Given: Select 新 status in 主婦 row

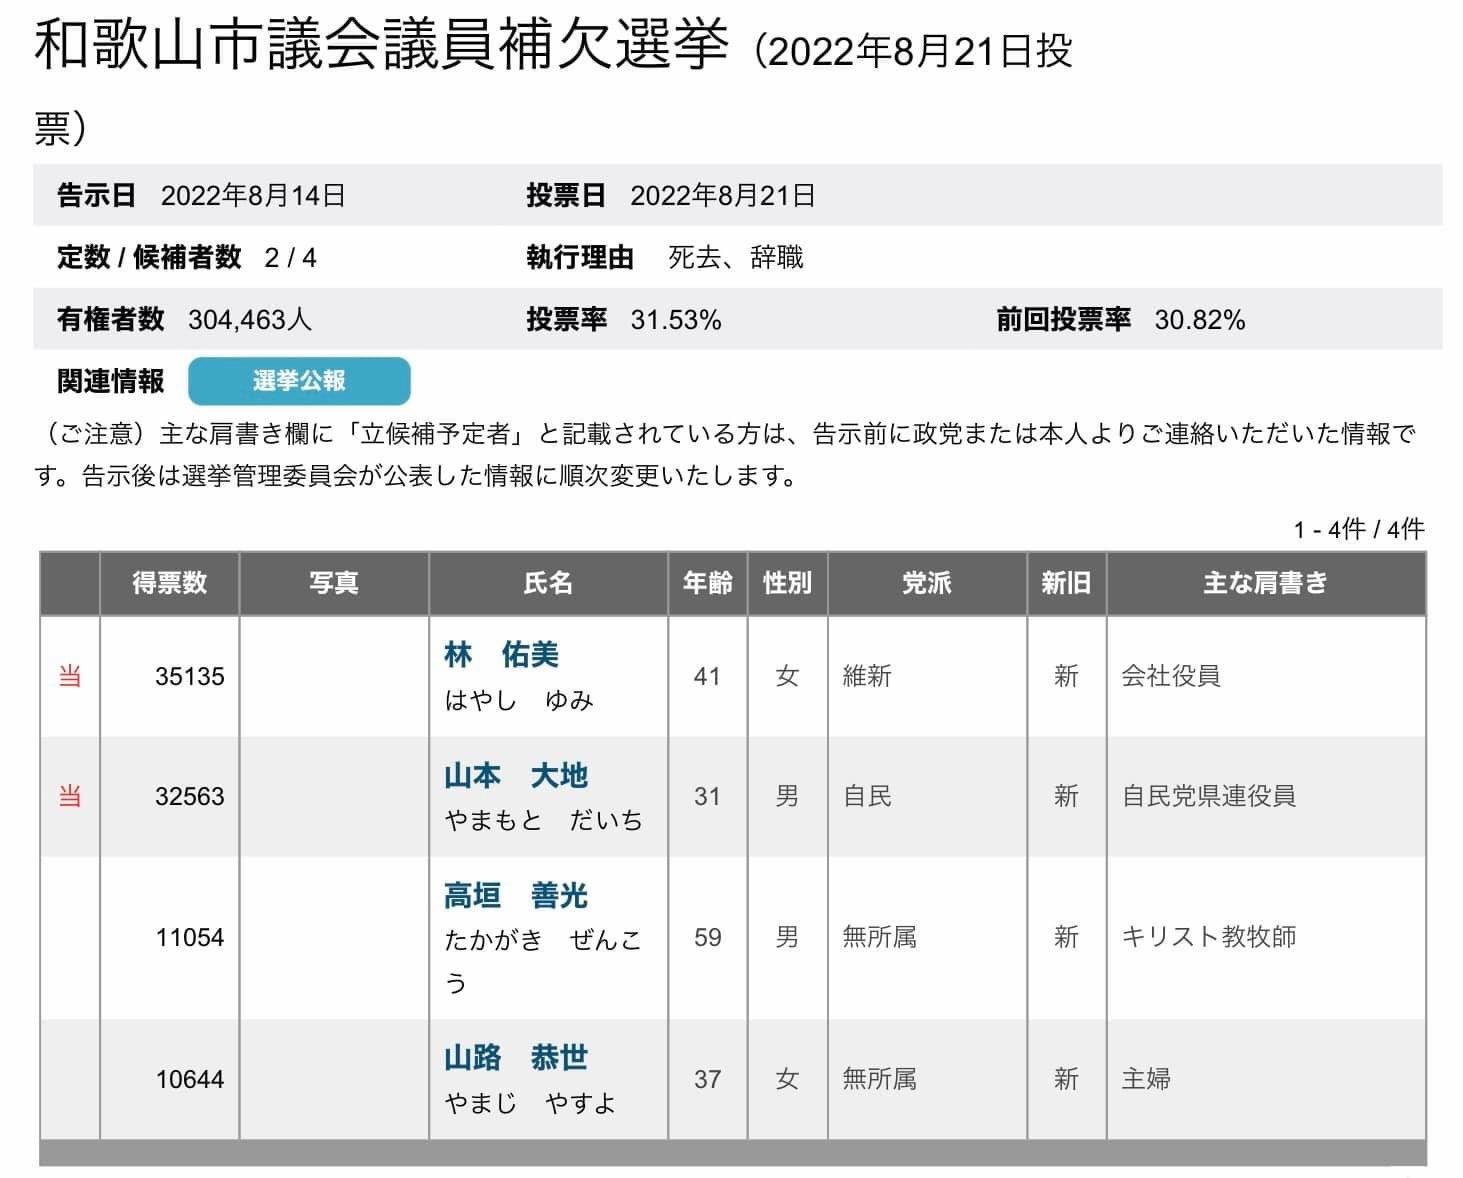Looking at the screenshot, I should click(1066, 1080).
